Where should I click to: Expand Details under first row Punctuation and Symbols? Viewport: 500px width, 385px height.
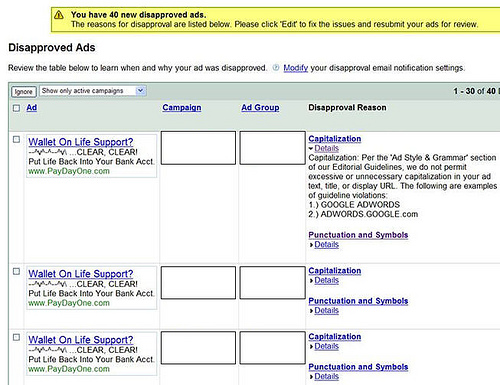pyautogui.click(x=326, y=245)
